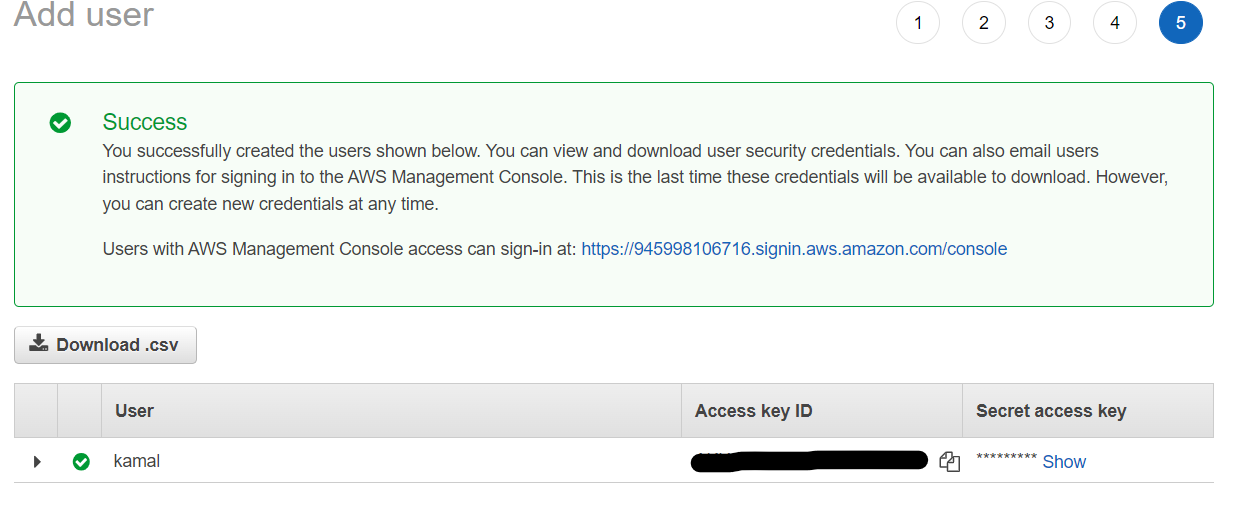Open the AWS console sign-in URL
The width and height of the screenshot is (1241, 508).
794,249
